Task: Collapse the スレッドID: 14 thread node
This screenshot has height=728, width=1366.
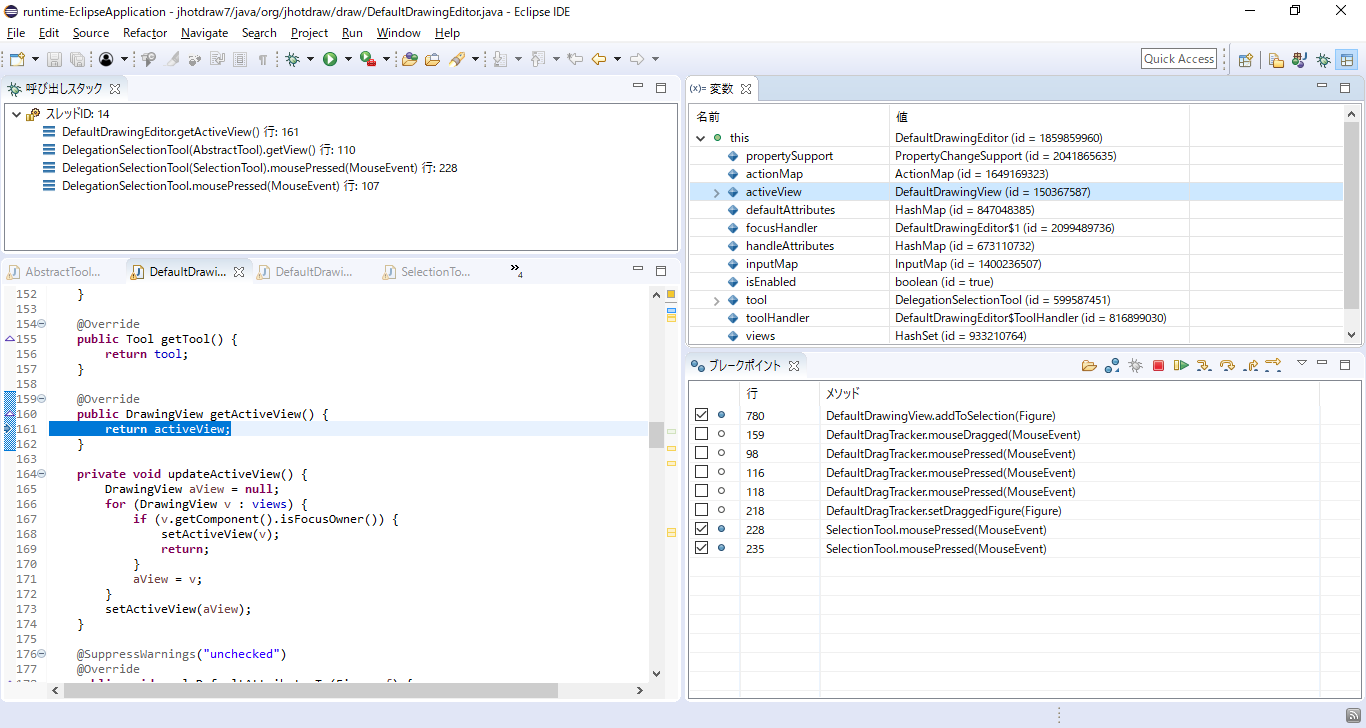Action: coord(16,114)
